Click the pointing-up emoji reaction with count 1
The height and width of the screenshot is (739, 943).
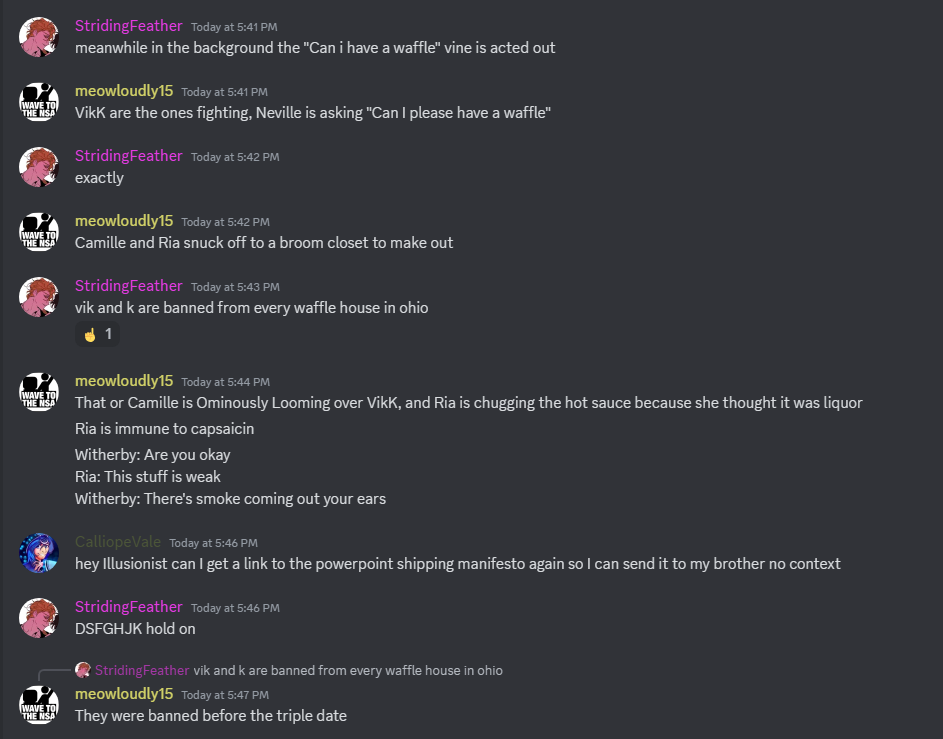coord(97,334)
